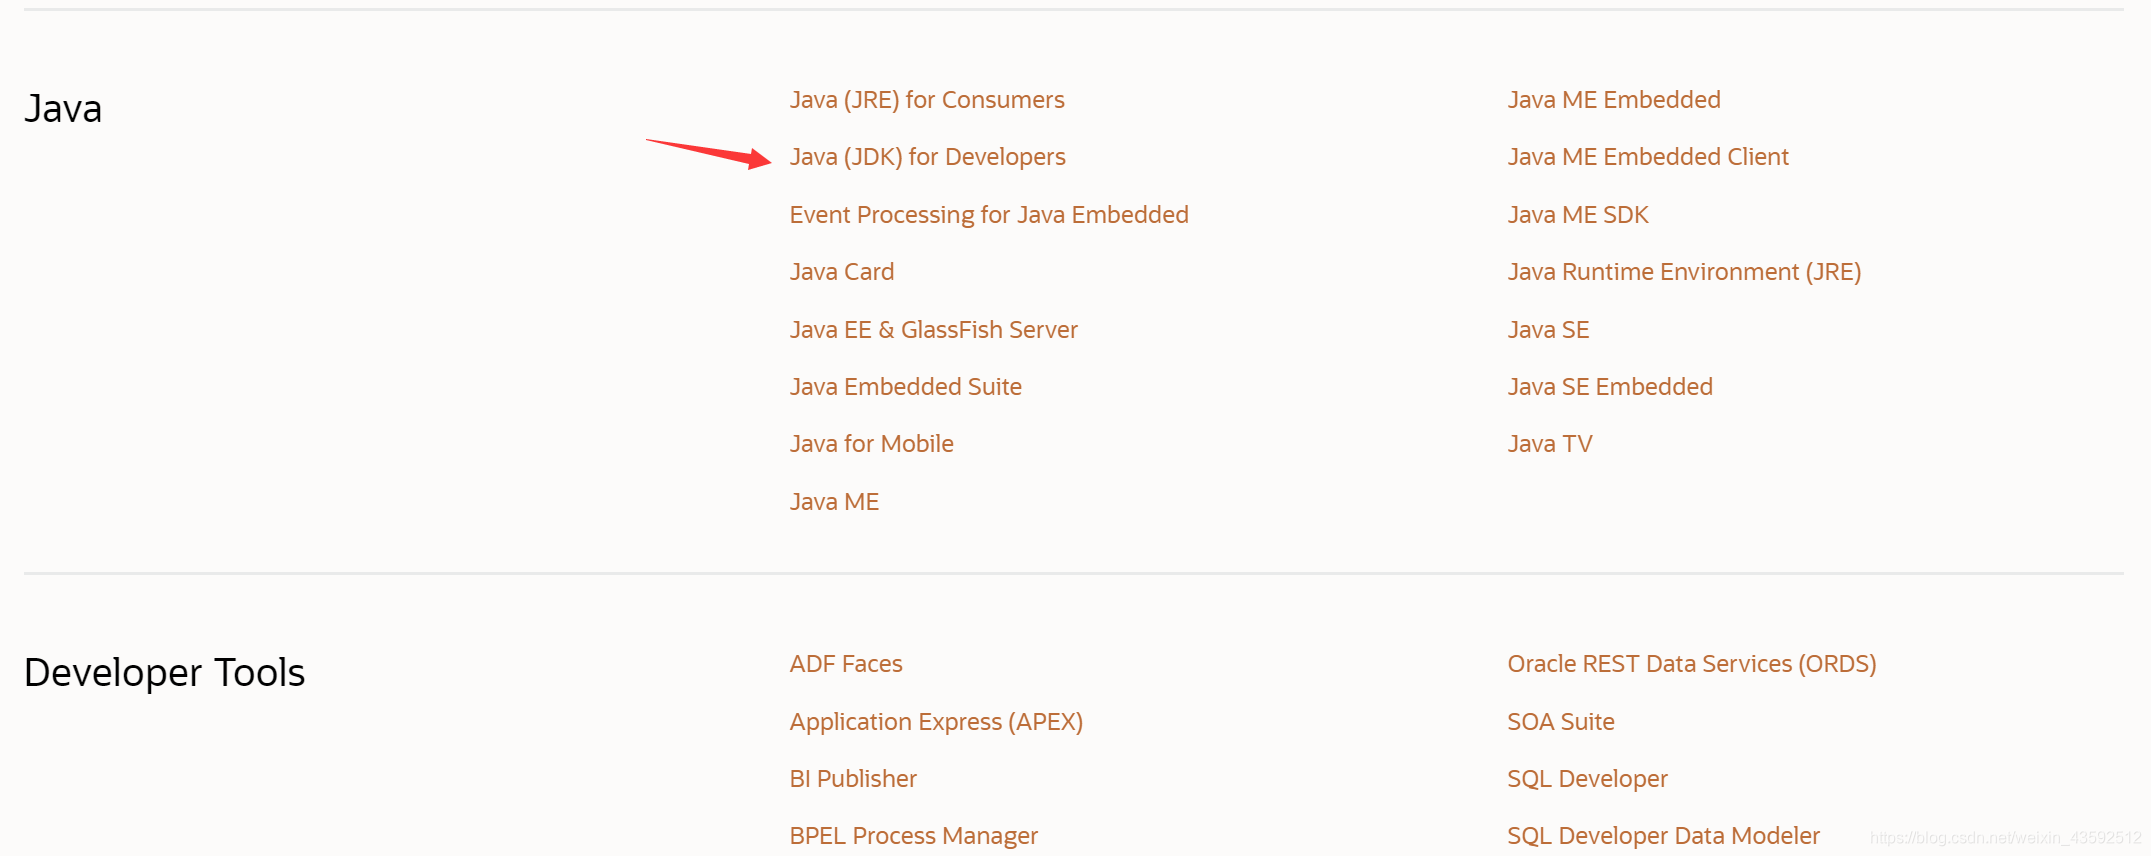The image size is (2151, 856).
Task: Open the ADF Faces link
Action: point(846,664)
